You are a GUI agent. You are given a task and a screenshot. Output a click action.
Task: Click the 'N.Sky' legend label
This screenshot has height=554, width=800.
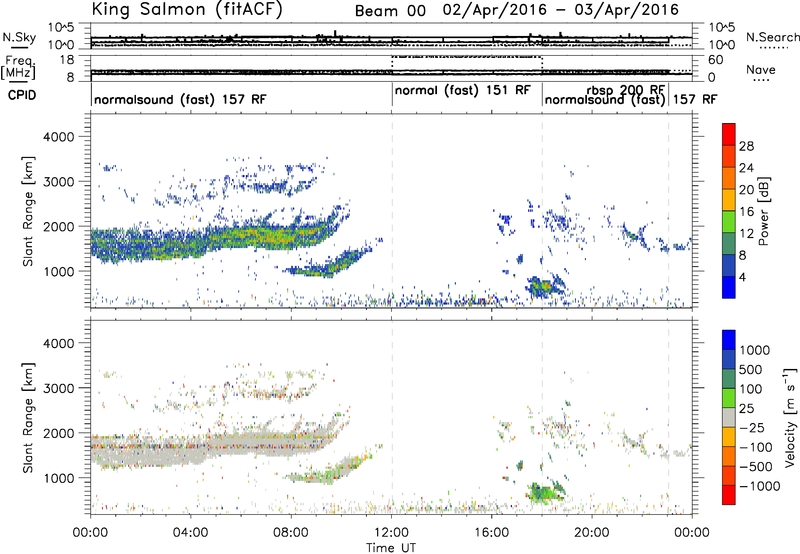(19, 37)
